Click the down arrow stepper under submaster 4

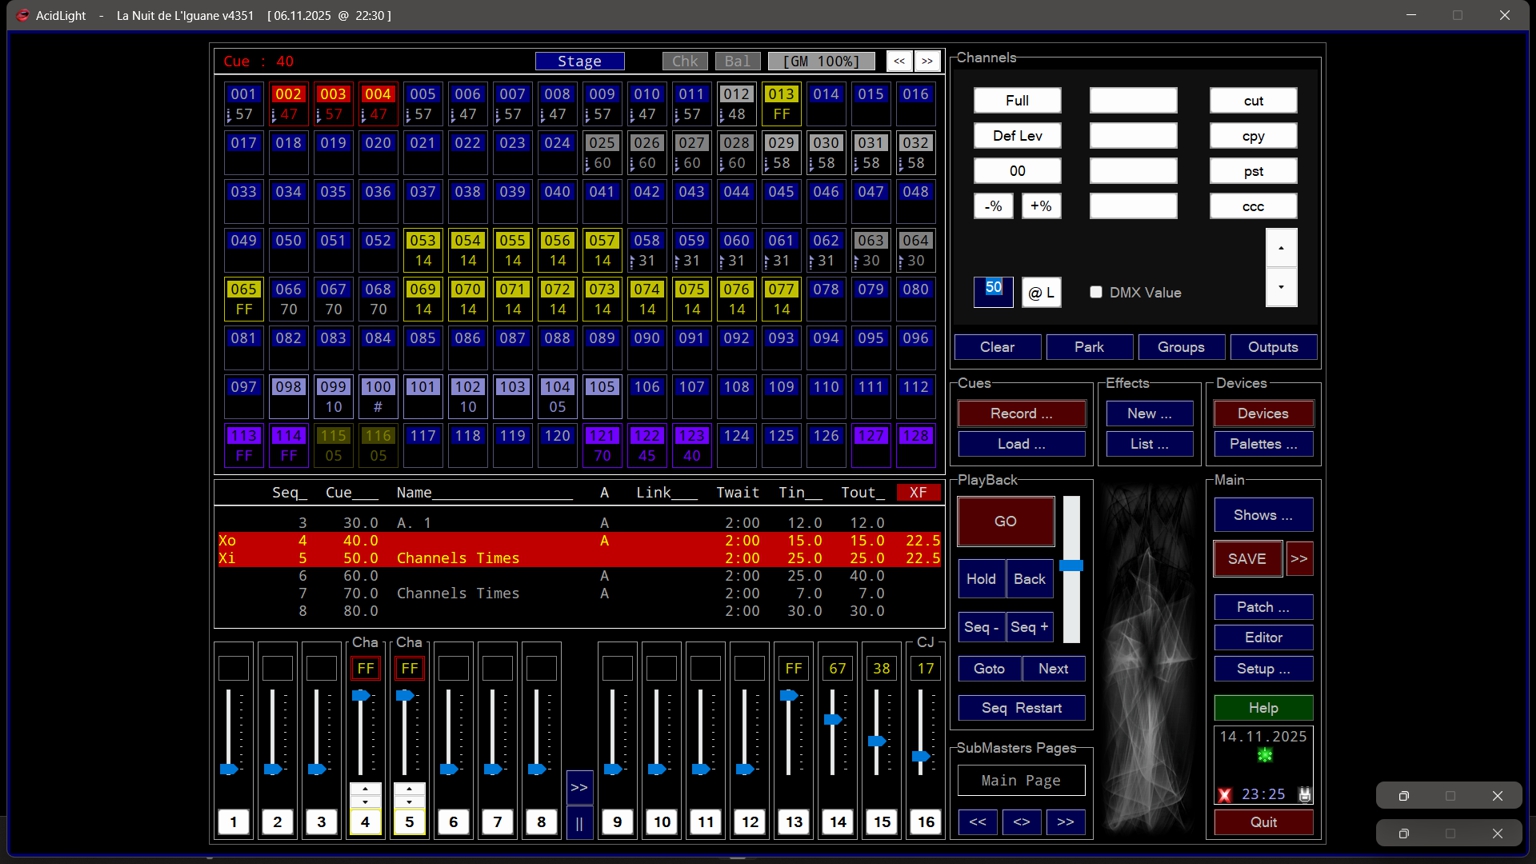tap(365, 802)
